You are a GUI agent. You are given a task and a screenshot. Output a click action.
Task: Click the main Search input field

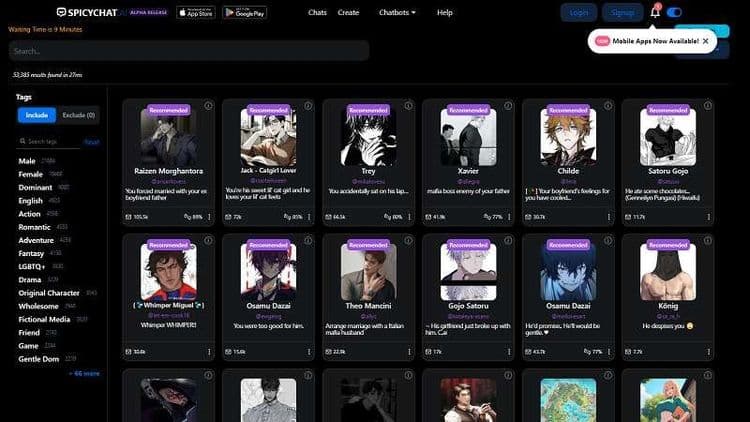point(188,50)
